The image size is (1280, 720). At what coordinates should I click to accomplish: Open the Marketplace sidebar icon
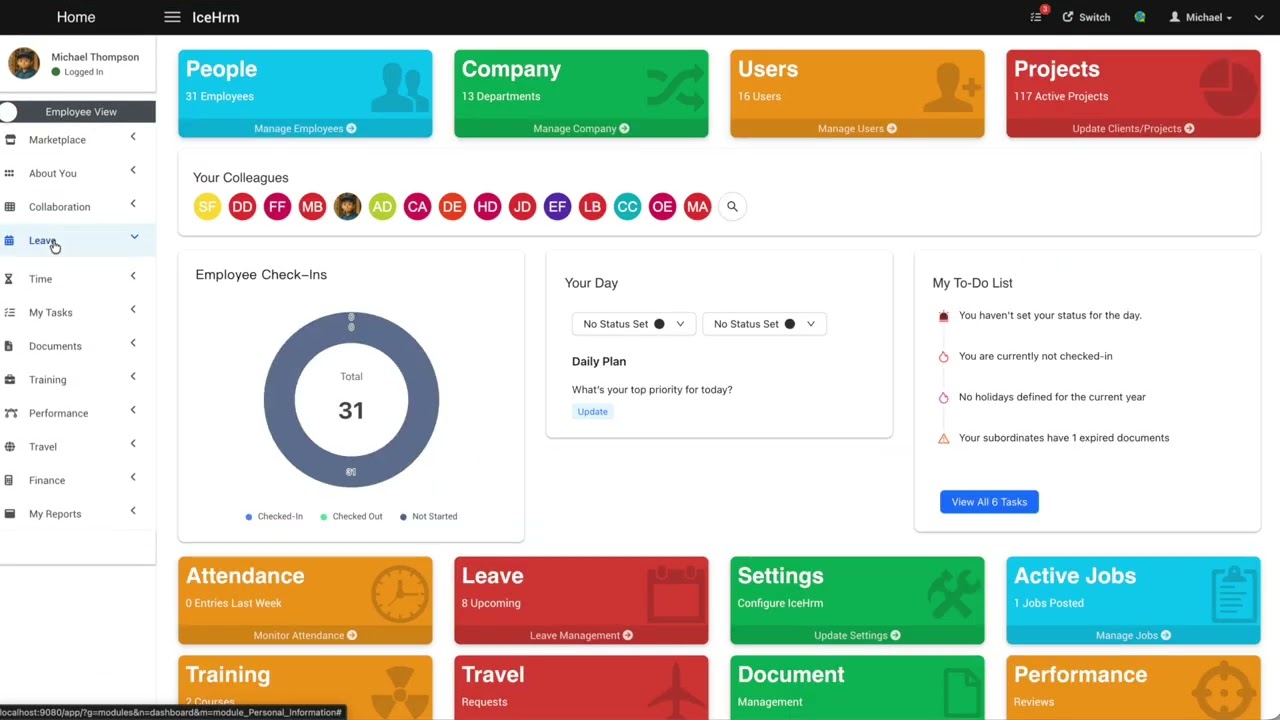[9, 140]
